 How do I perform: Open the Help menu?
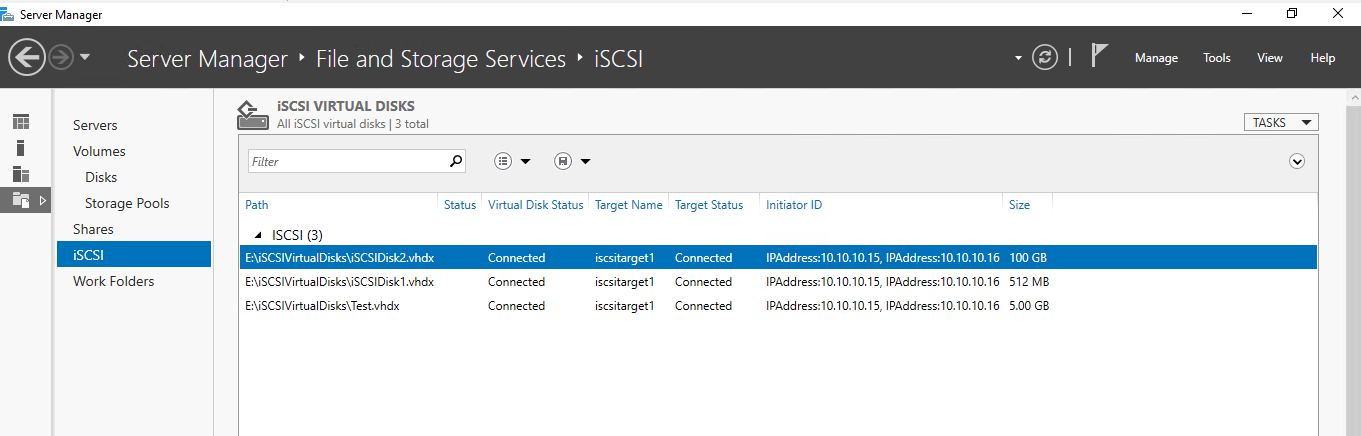1323,58
